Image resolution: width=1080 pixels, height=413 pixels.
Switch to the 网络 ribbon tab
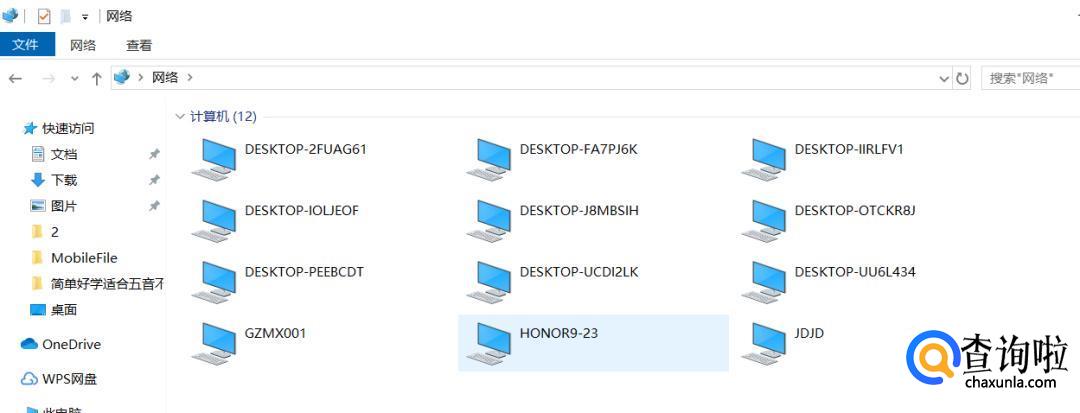pyautogui.click(x=83, y=45)
